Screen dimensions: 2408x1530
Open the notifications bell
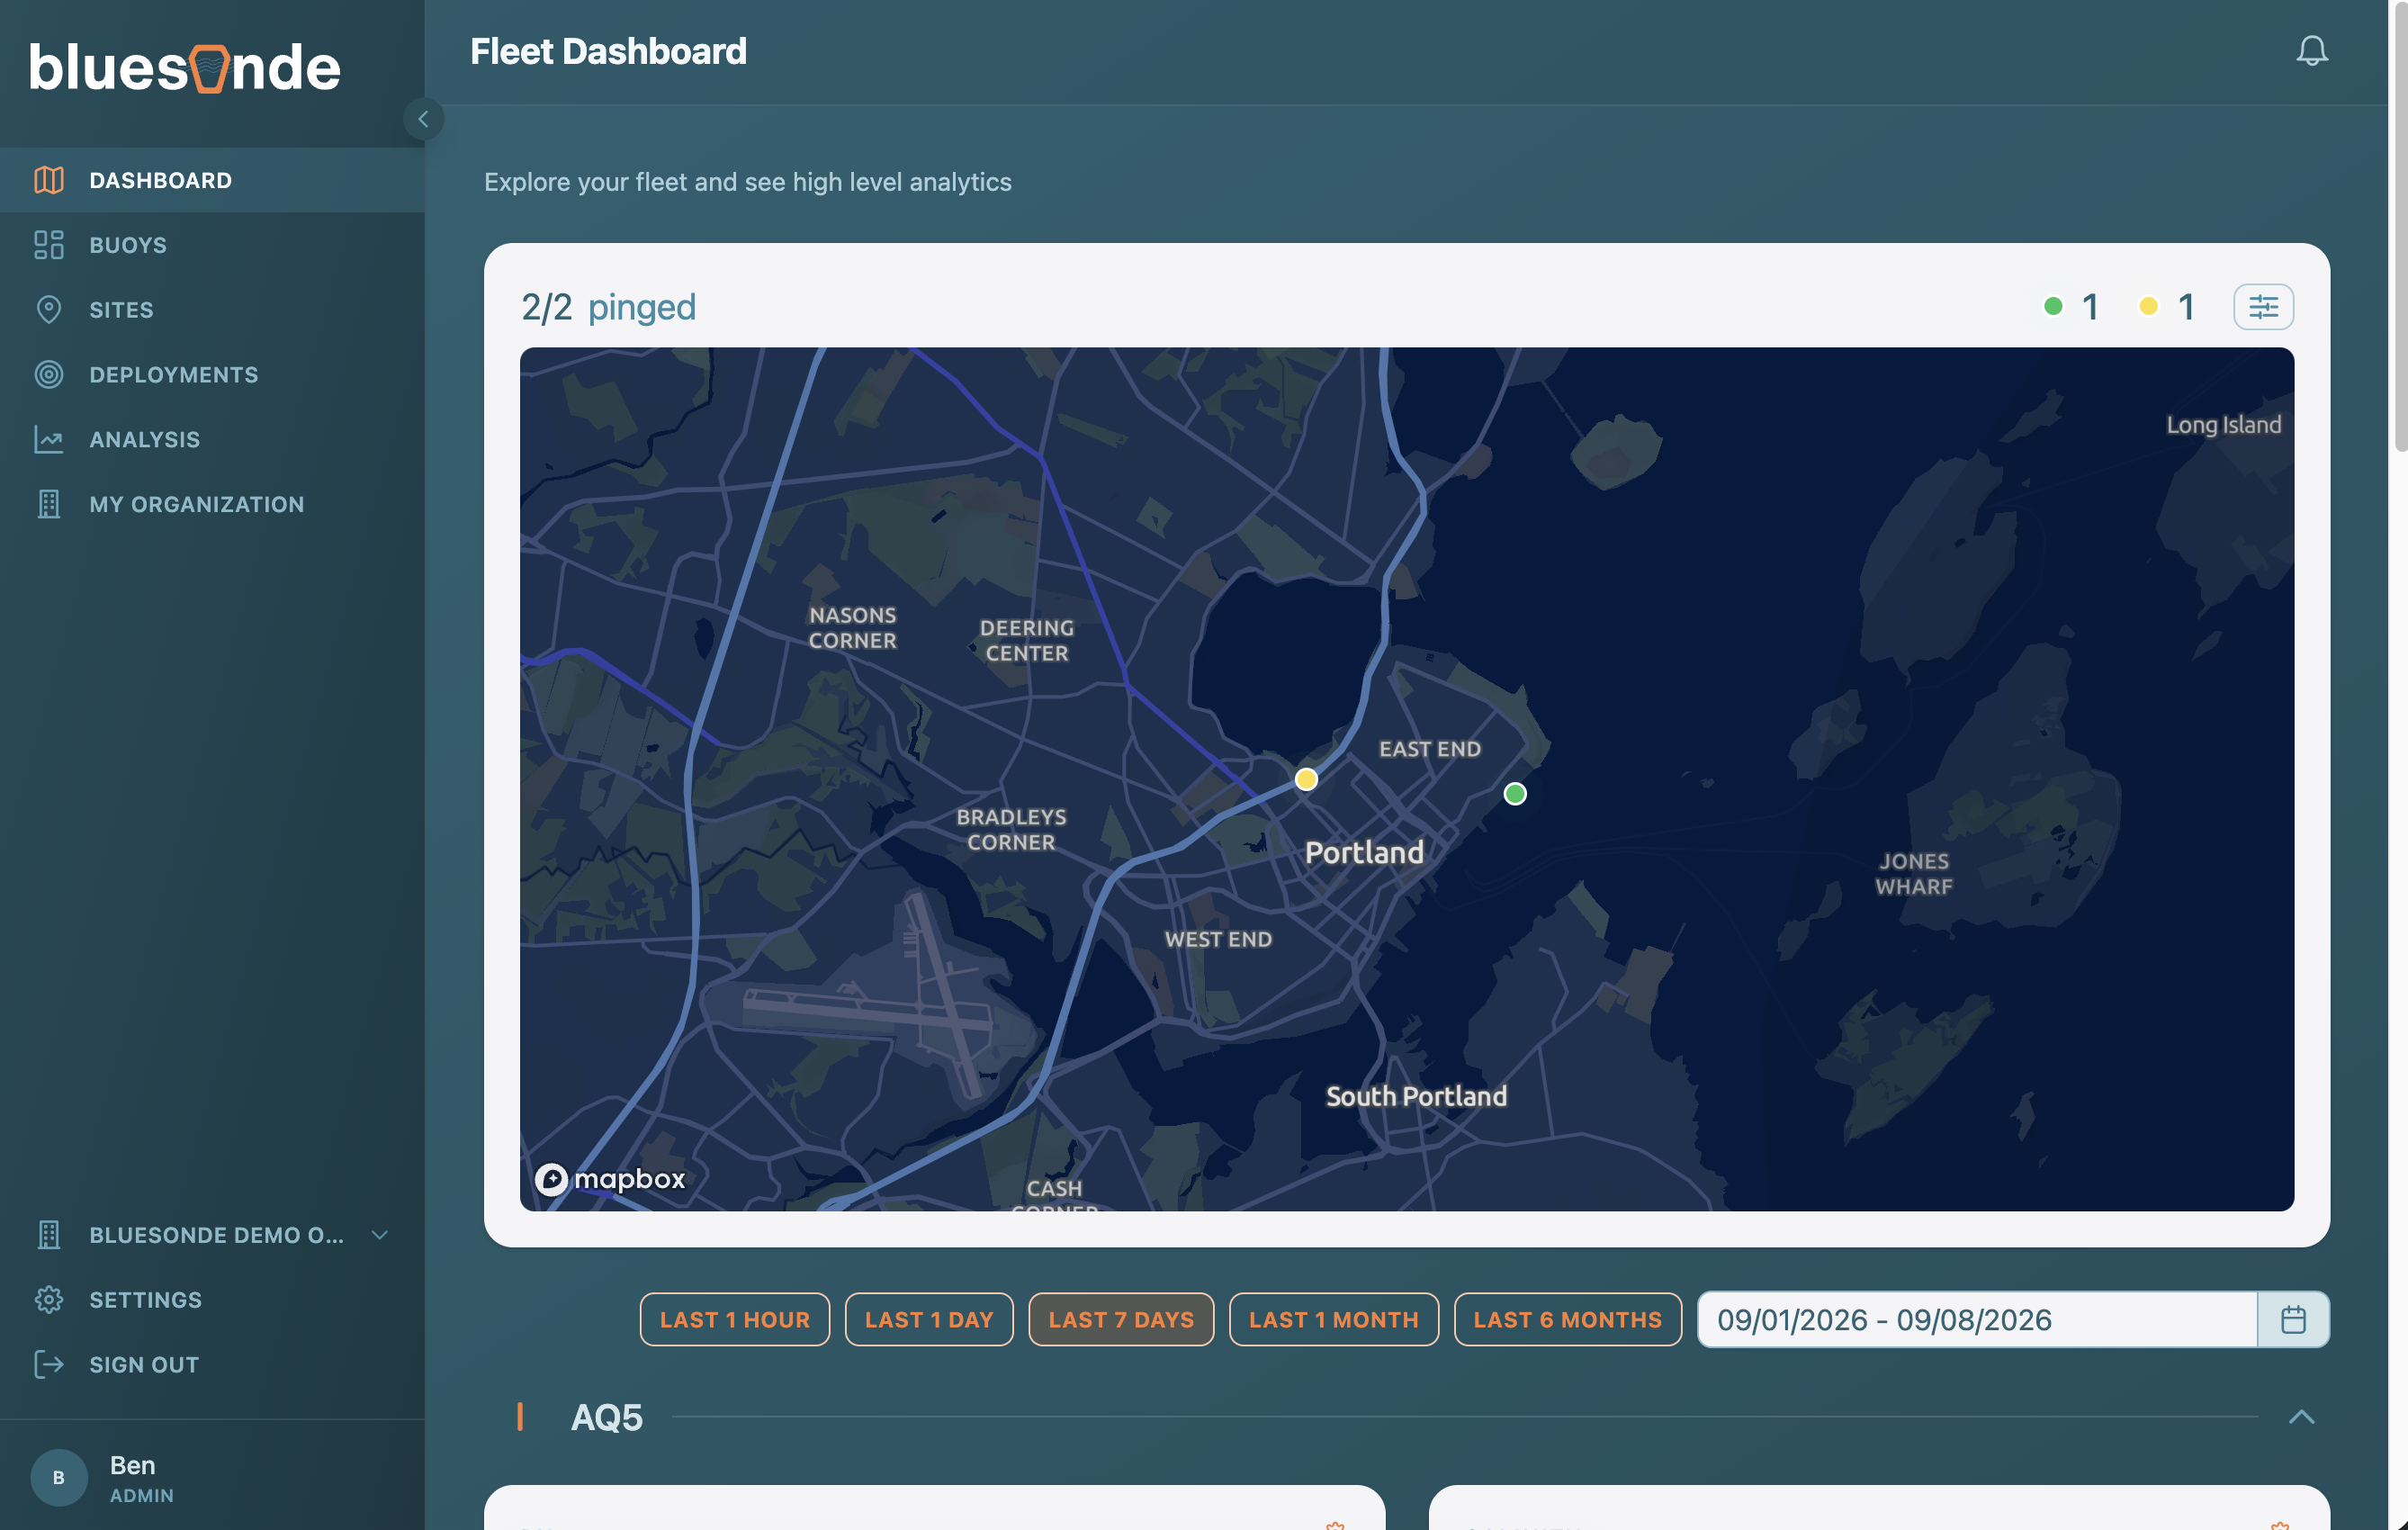2311,51
